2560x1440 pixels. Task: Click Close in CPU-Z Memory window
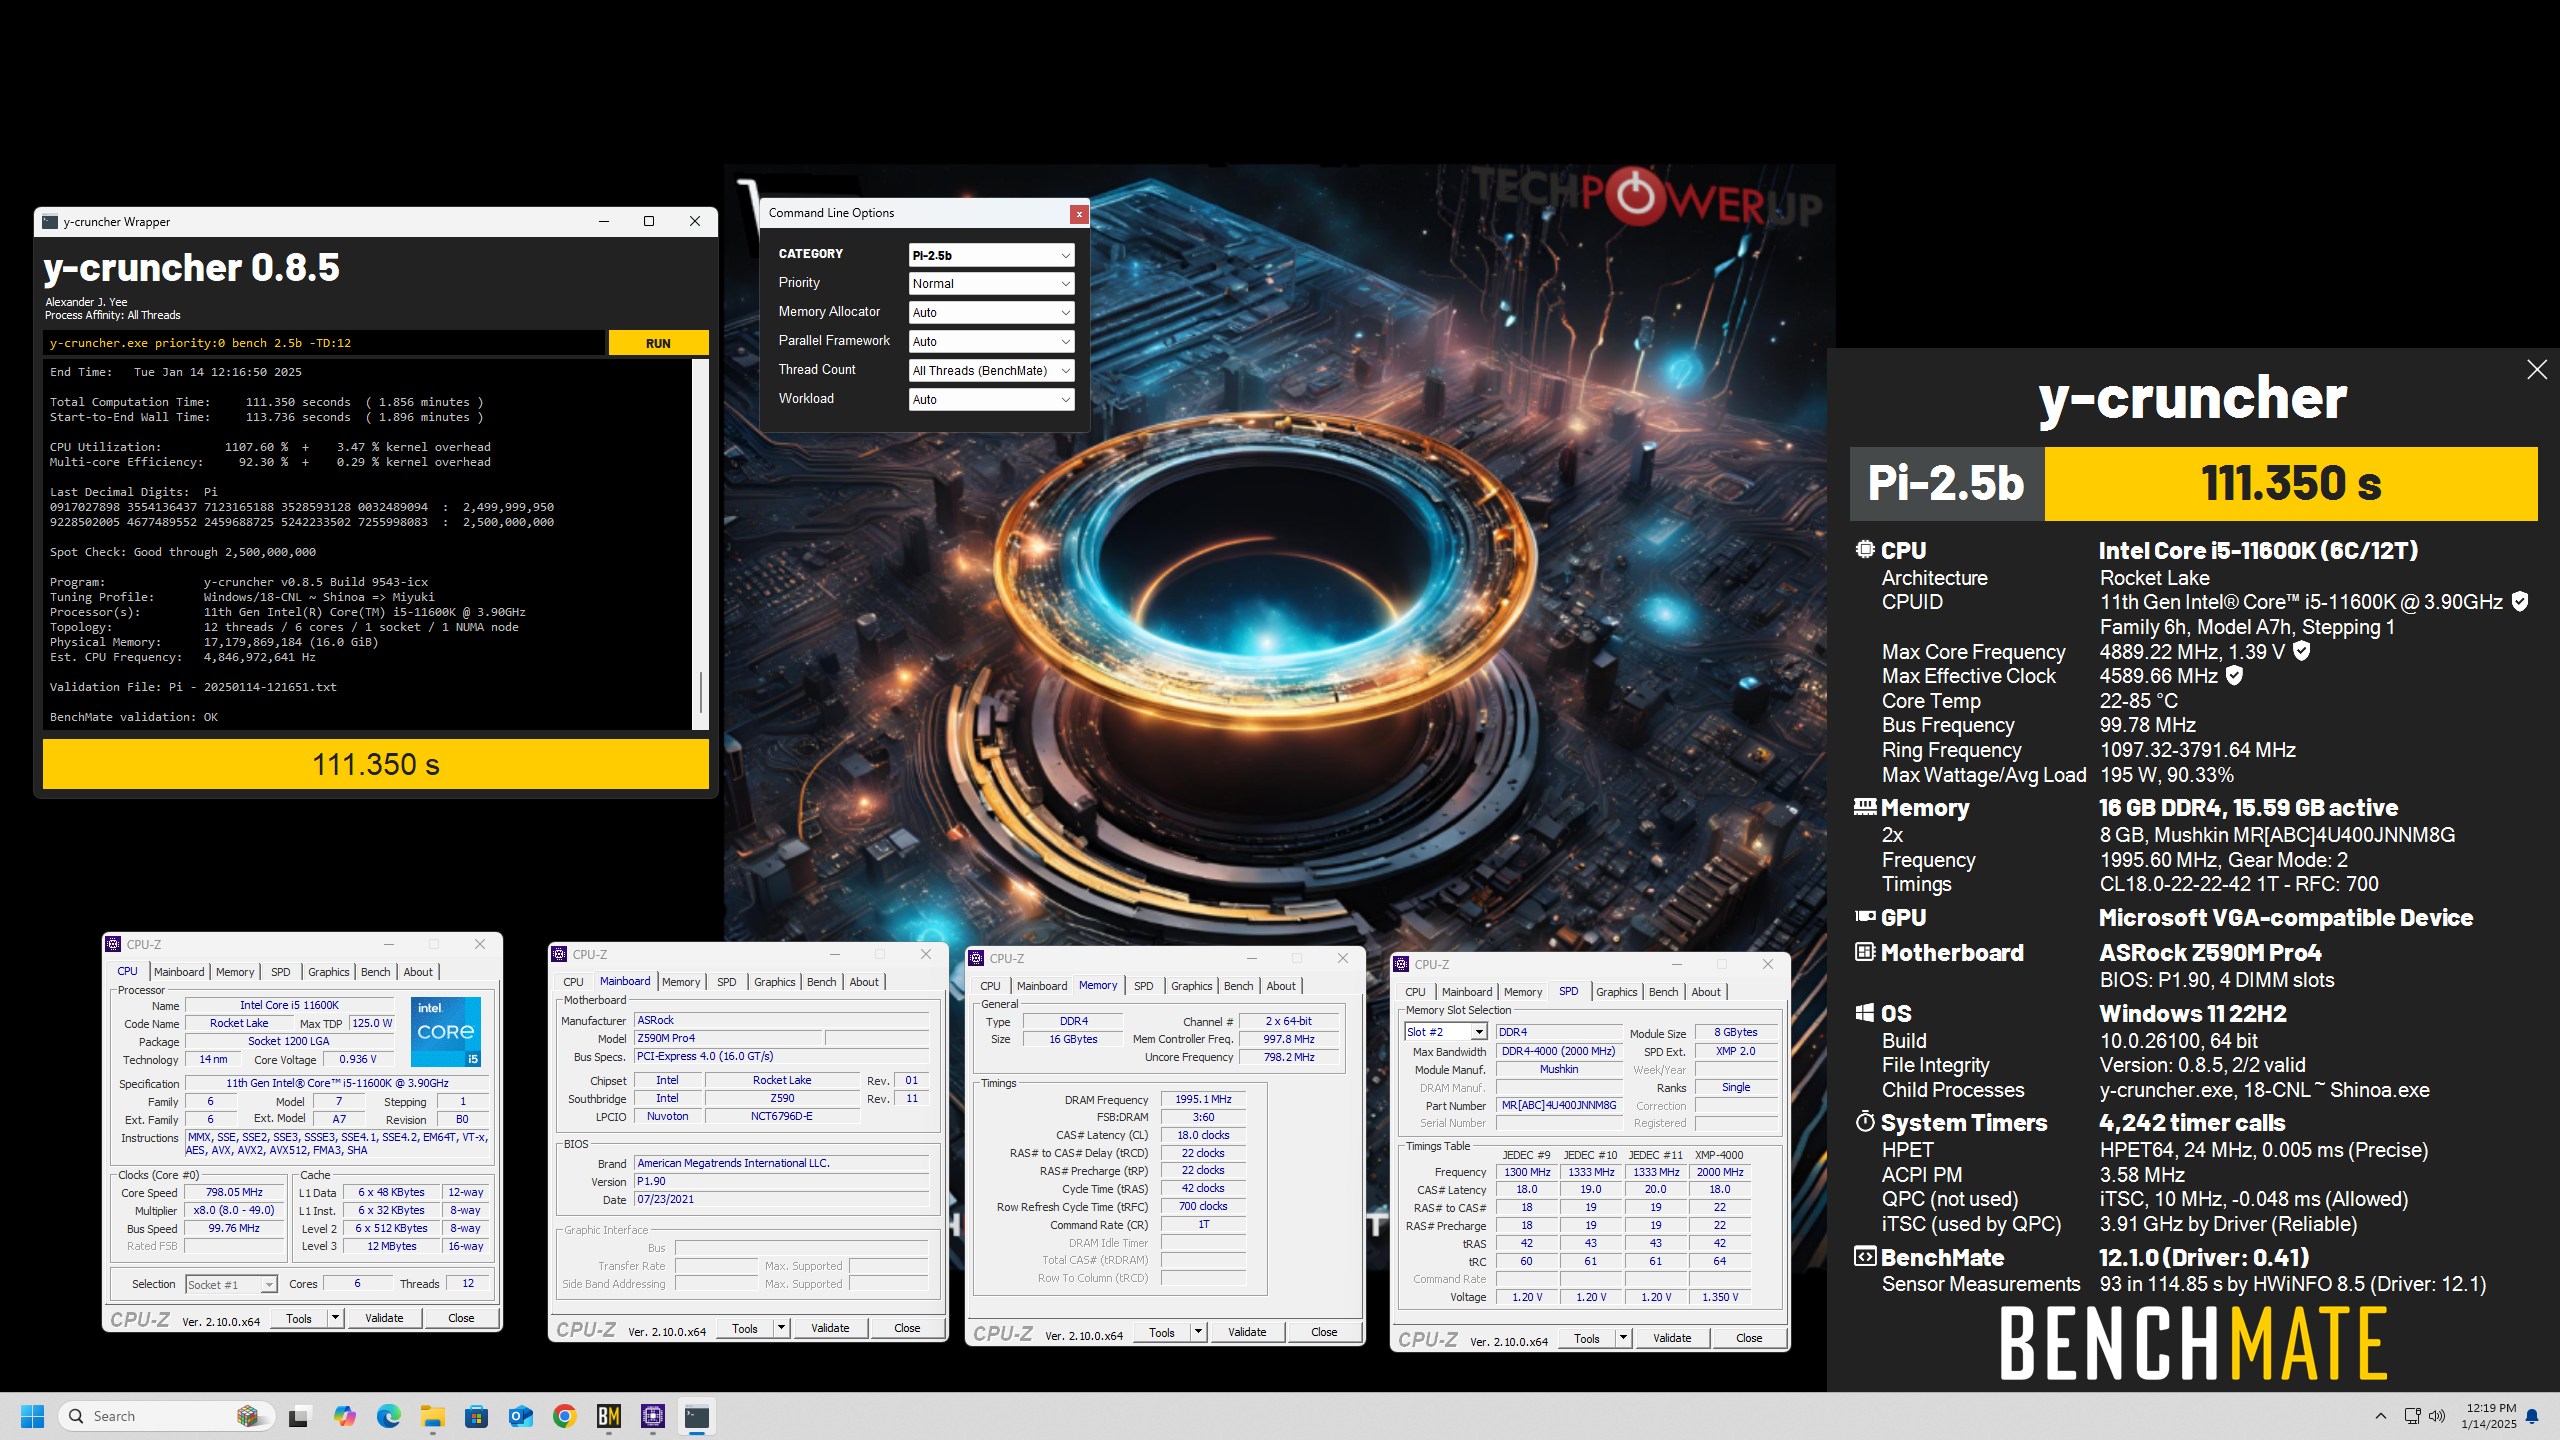coord(1324,1332)
